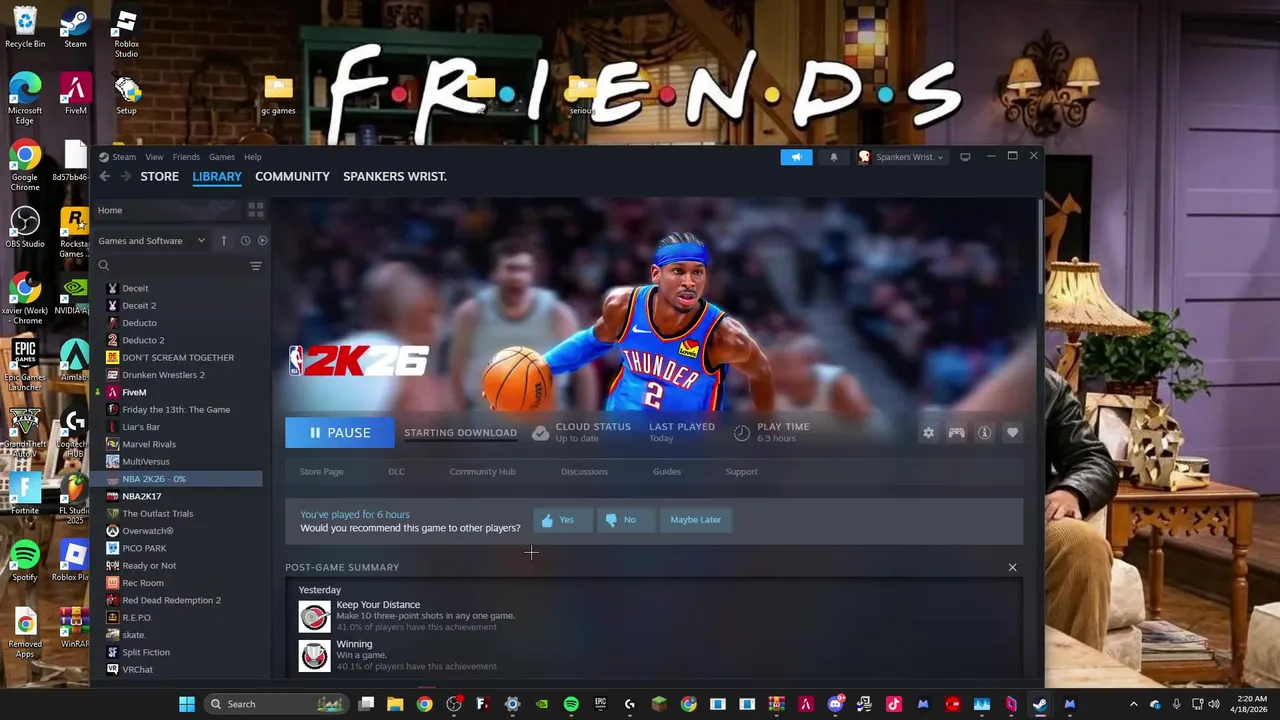Open the DLC link

[396, 472]
